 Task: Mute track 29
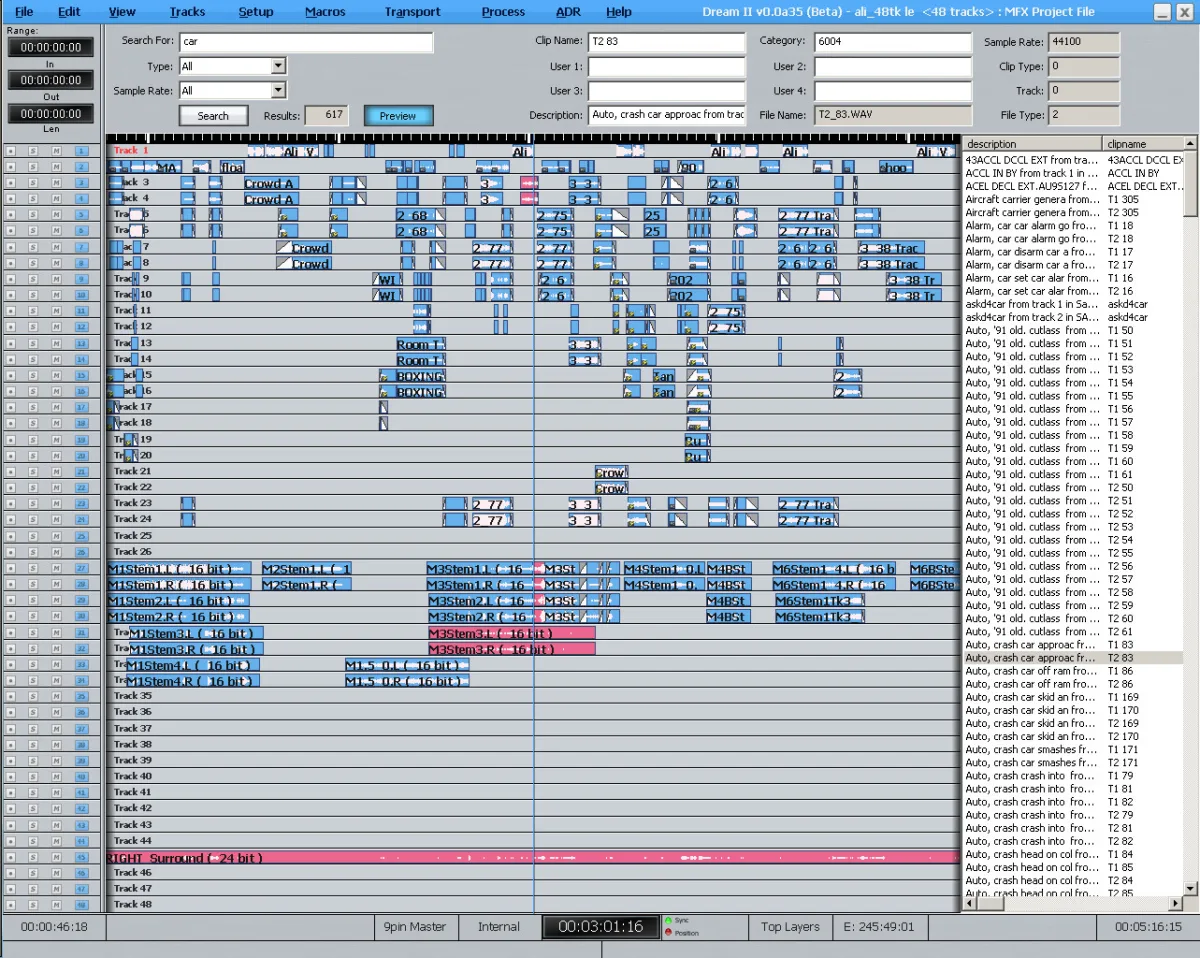click(57, 600)
